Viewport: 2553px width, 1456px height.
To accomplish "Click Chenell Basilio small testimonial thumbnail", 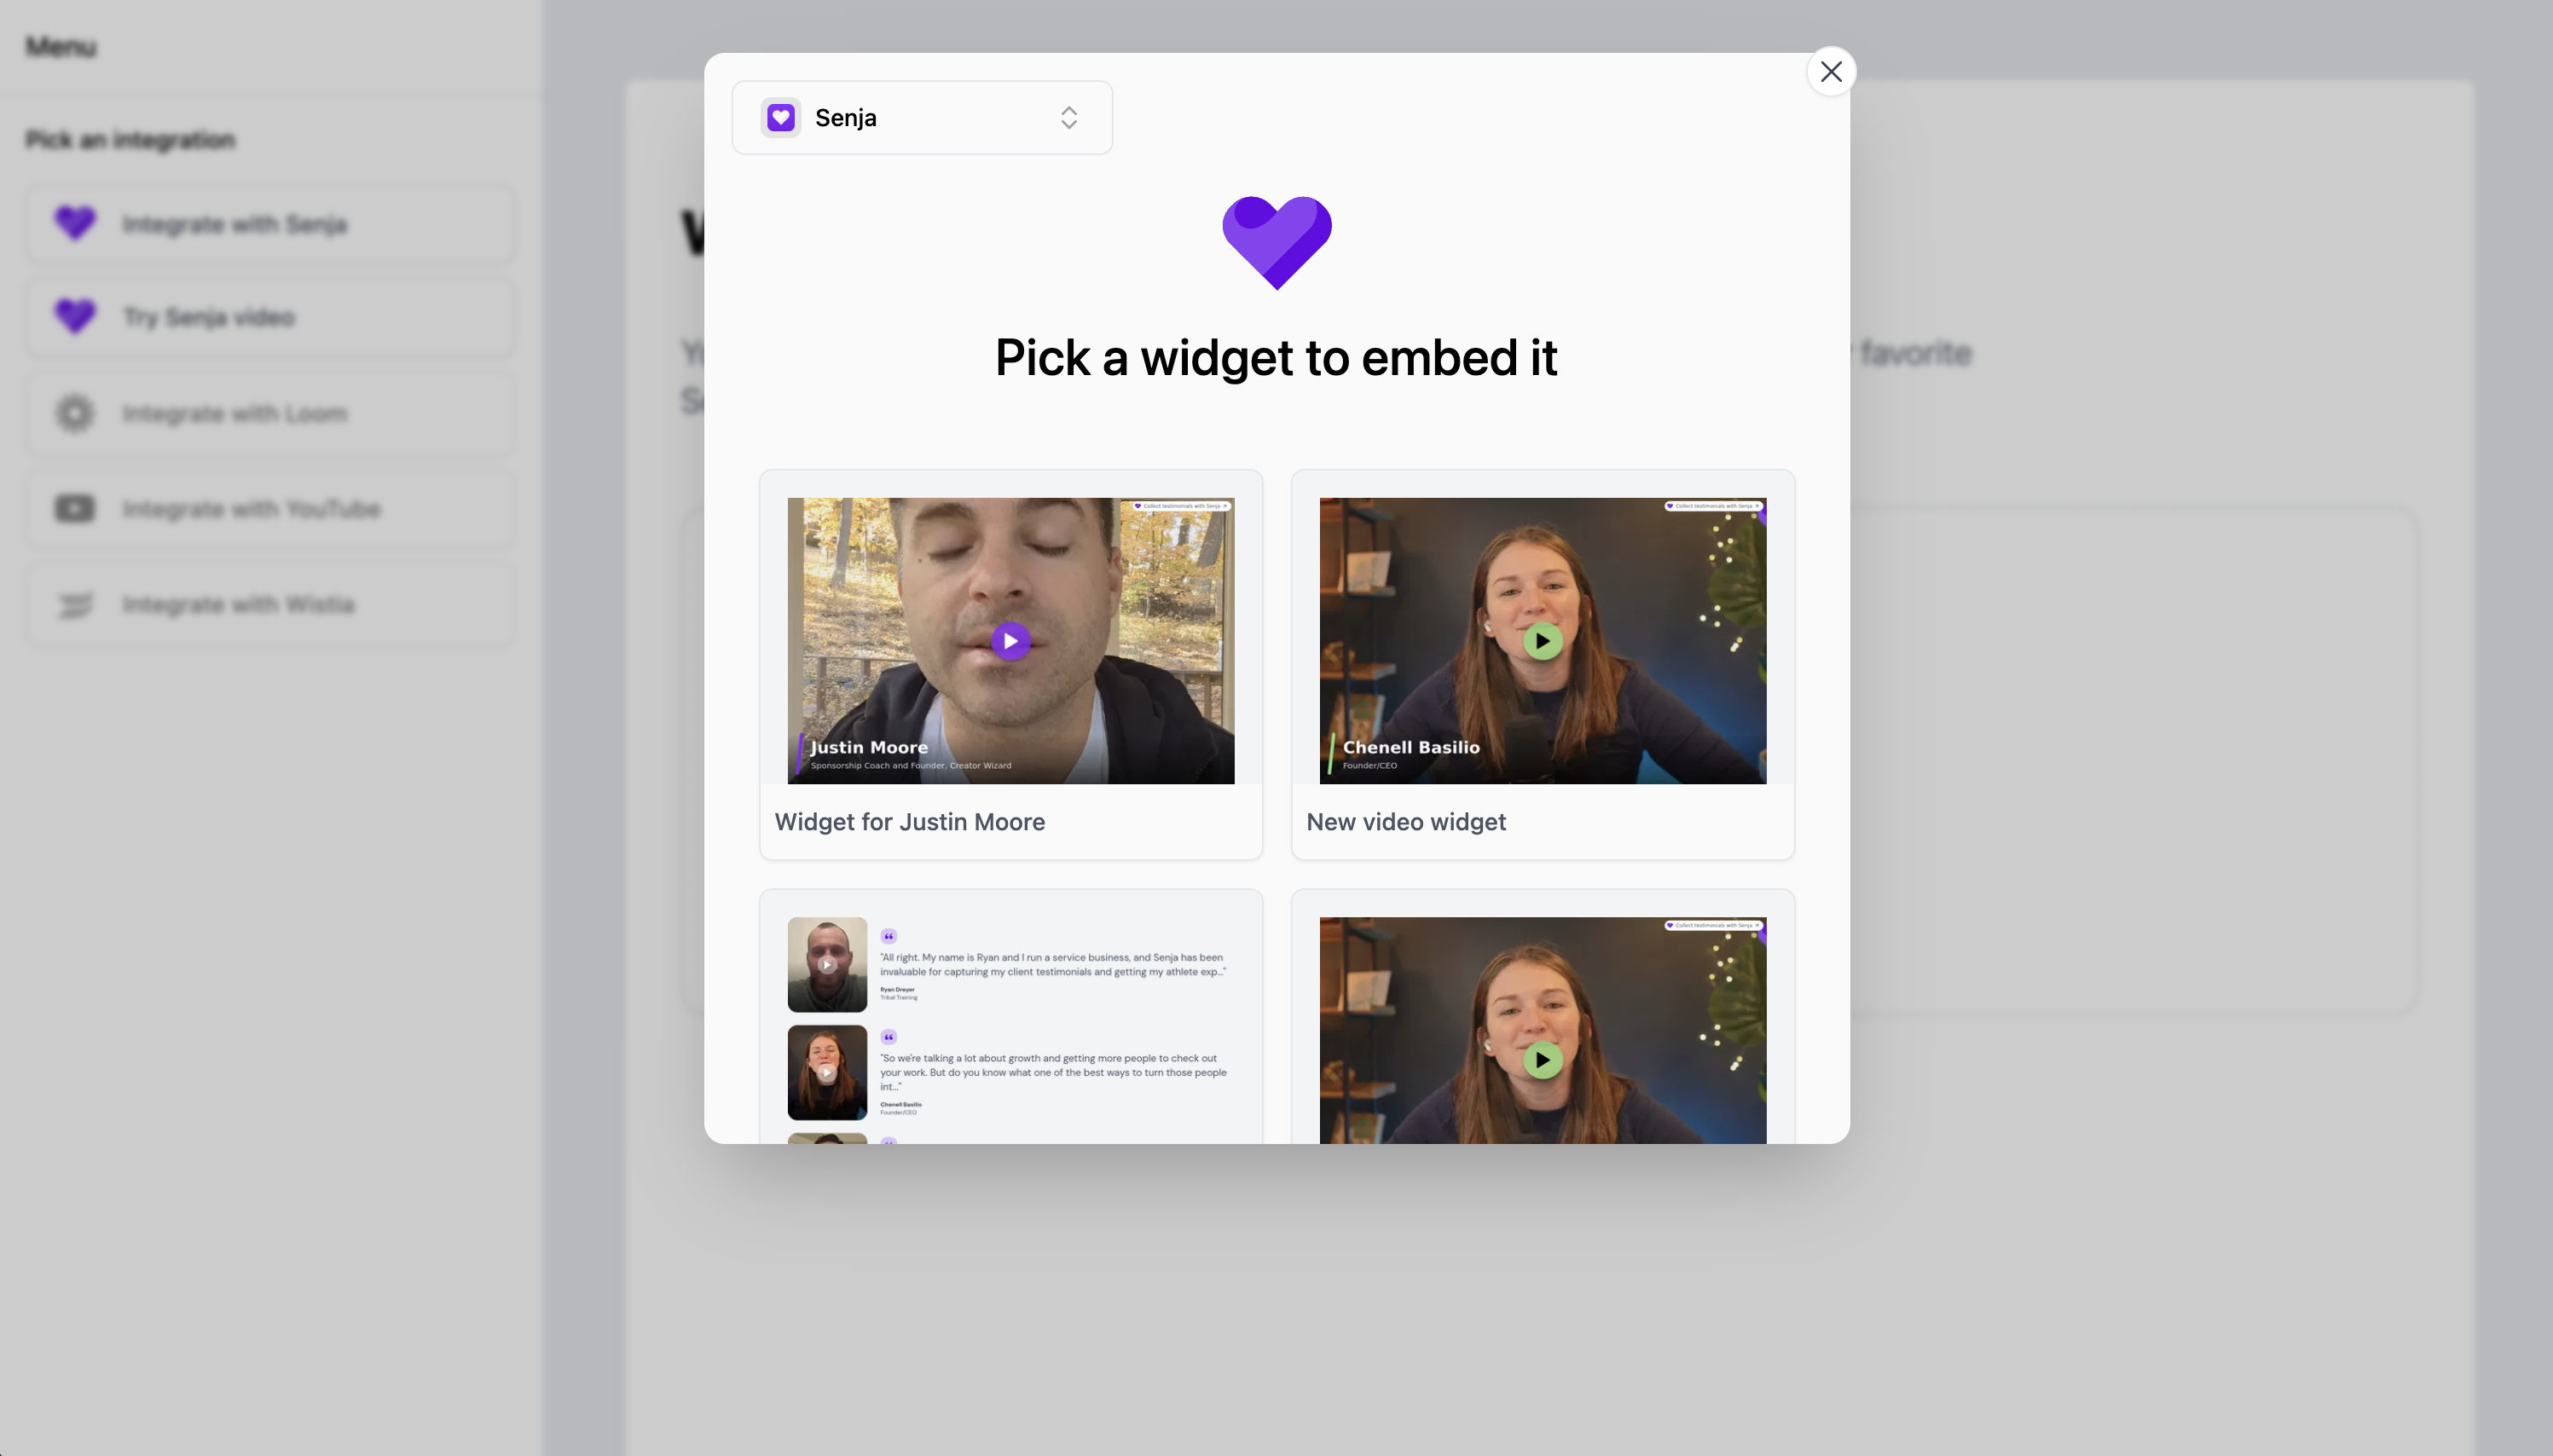I will [x=827, y=1073].
